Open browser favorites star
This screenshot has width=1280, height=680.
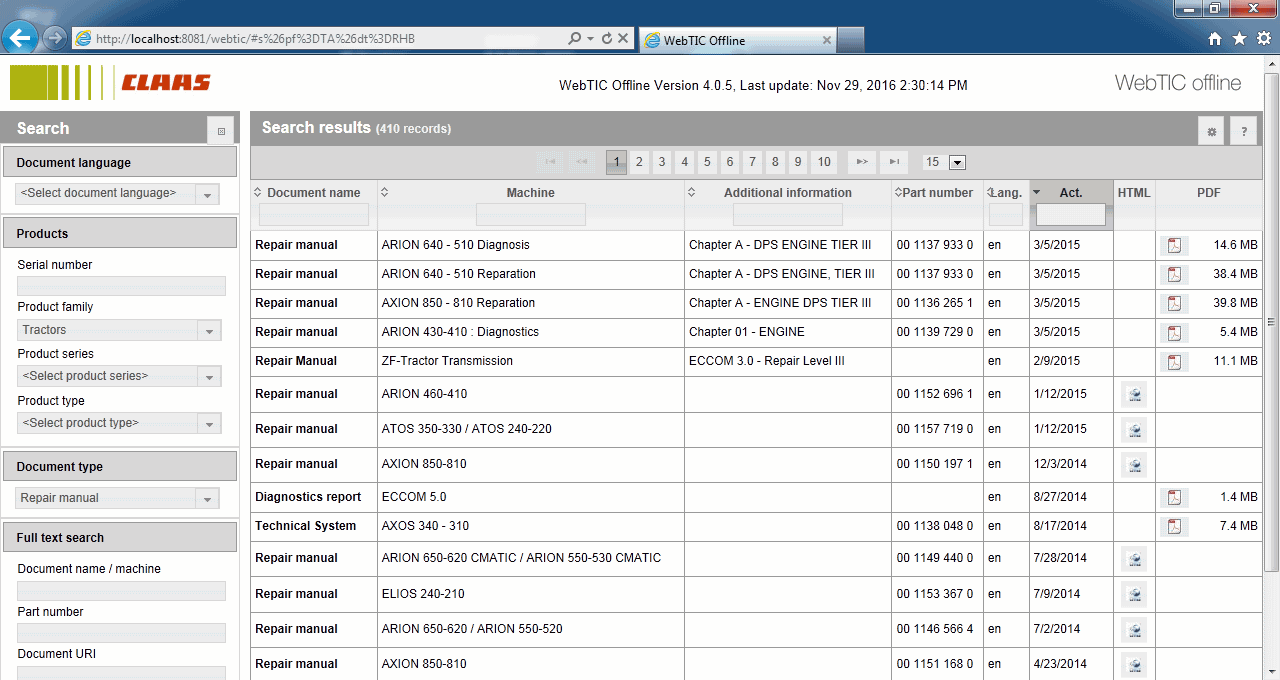click(1239, 39)
